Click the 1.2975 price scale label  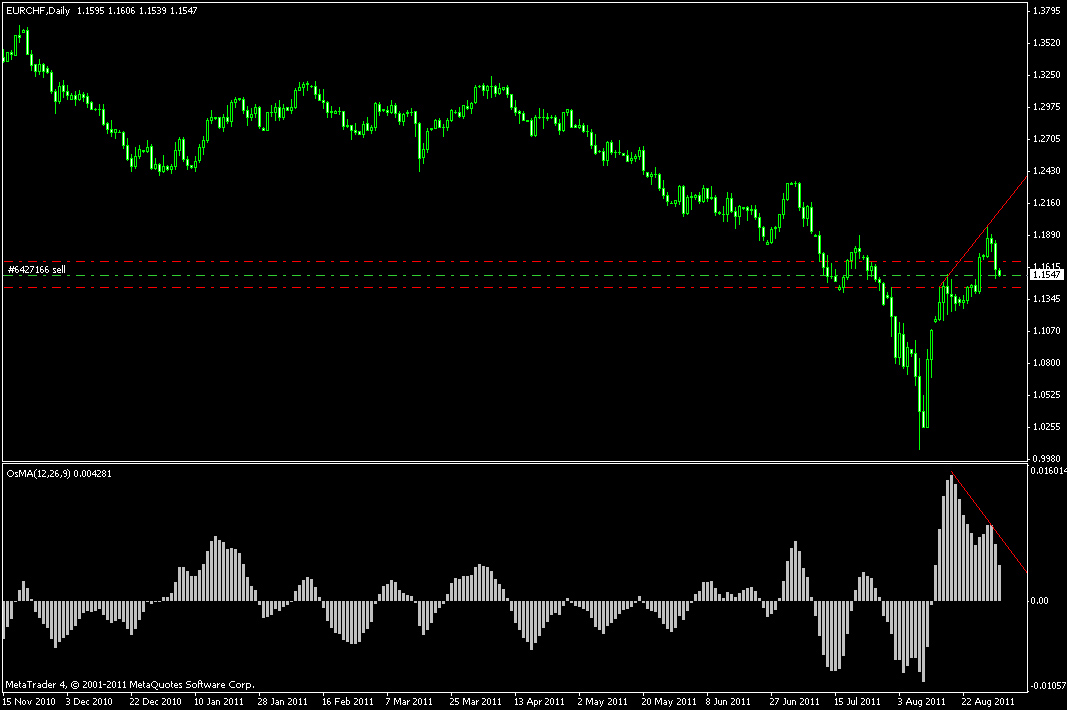[1047, 106]
